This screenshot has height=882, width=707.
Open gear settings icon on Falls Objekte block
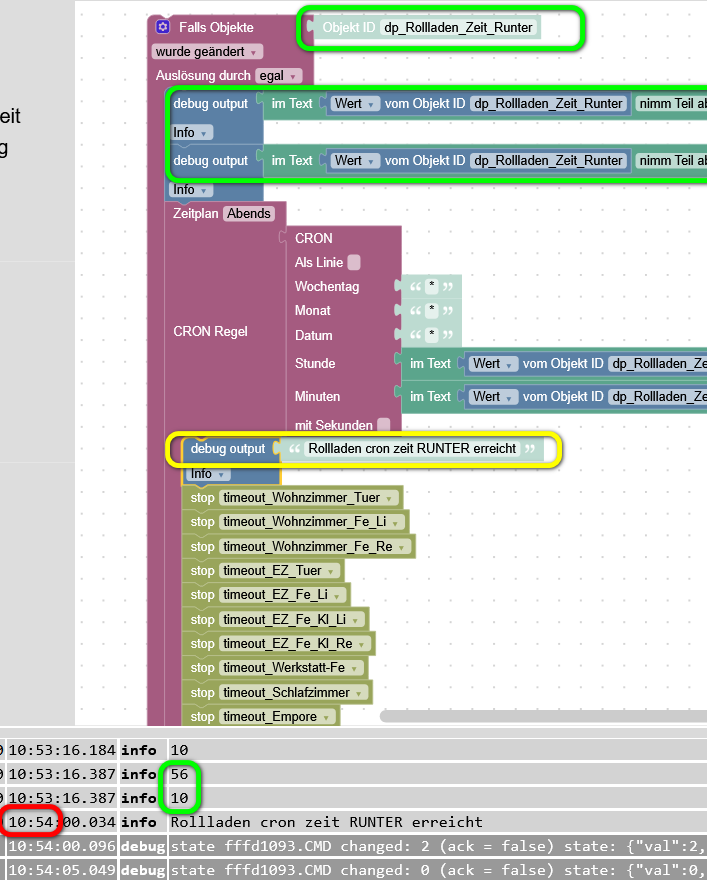(x=163, y=26)
